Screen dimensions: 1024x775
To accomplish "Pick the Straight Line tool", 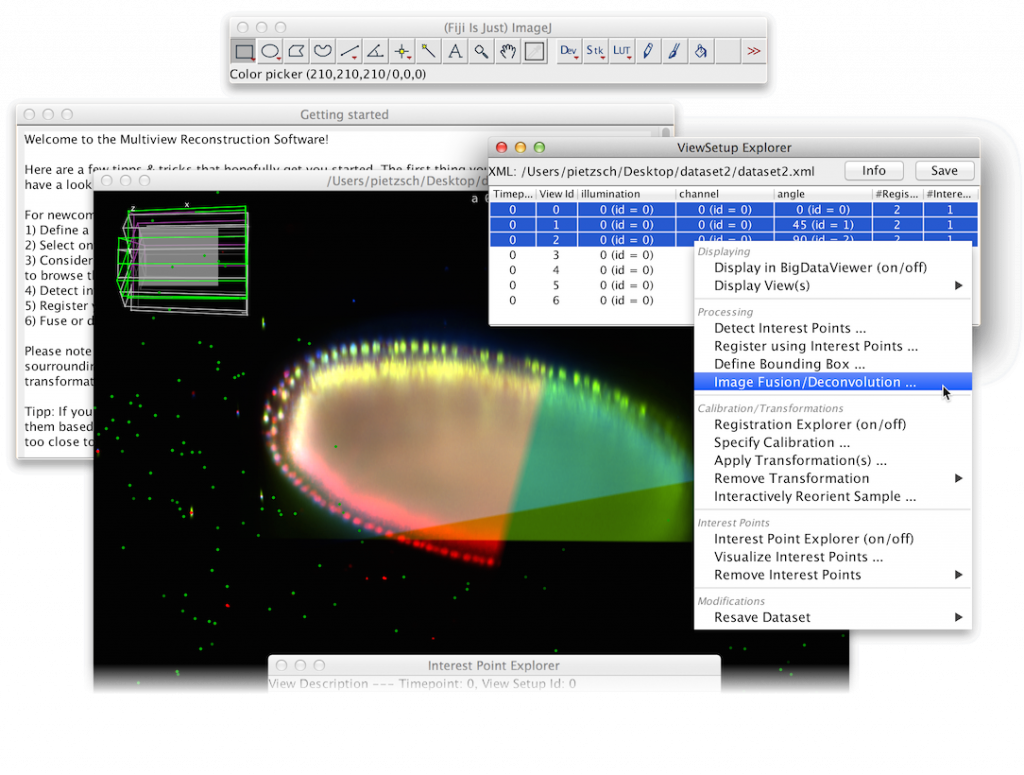I will pyautogui.click(x=349, y=51).
